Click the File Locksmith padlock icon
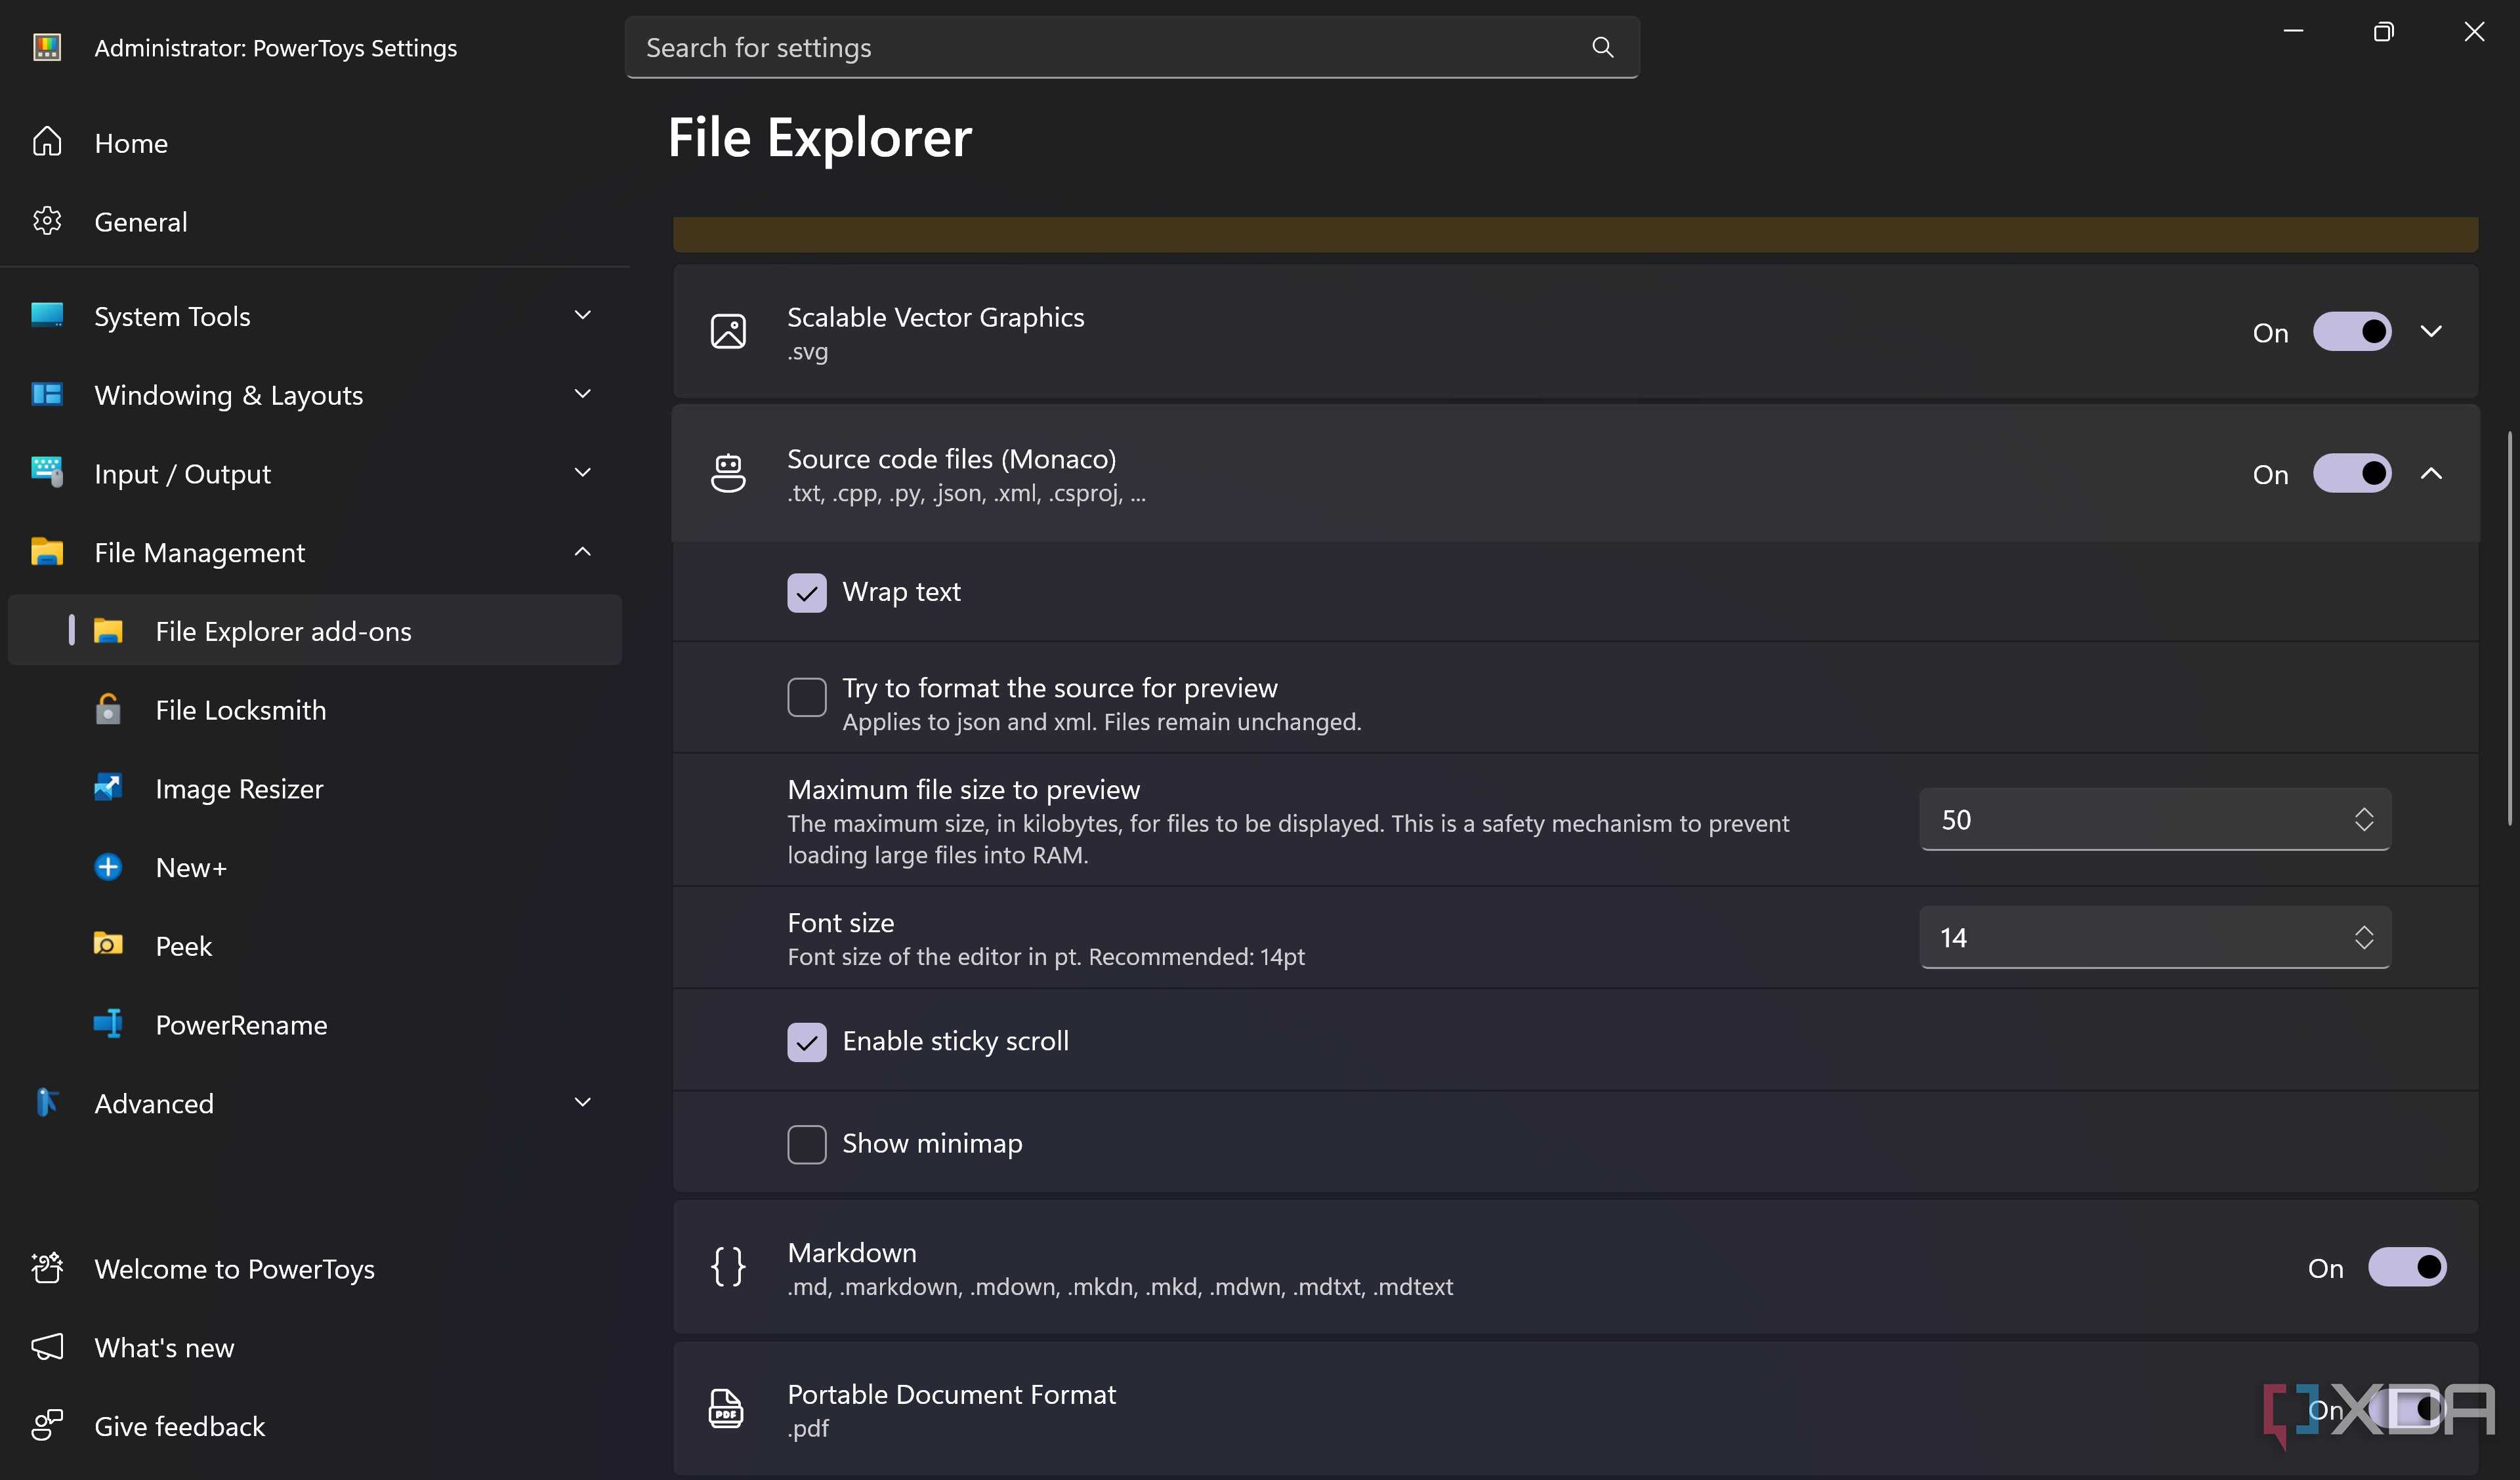The height and width of the screenshot is (1480, 2520). [x=108, y=709]
